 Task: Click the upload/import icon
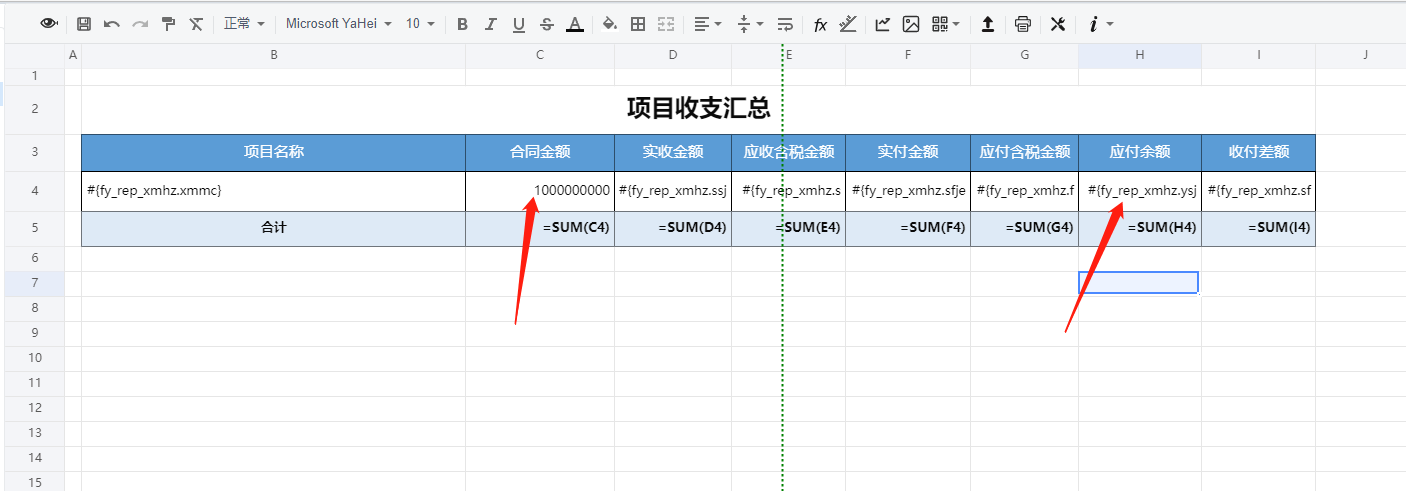click(x=988, y=24)
